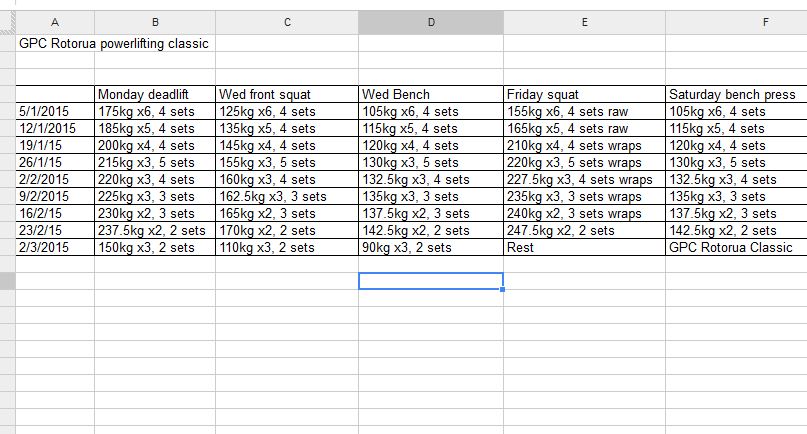The height and width of the screenshot is (434, 807).
Task: Select the Friday squat header cell
Action: click(x=585, y=95)
